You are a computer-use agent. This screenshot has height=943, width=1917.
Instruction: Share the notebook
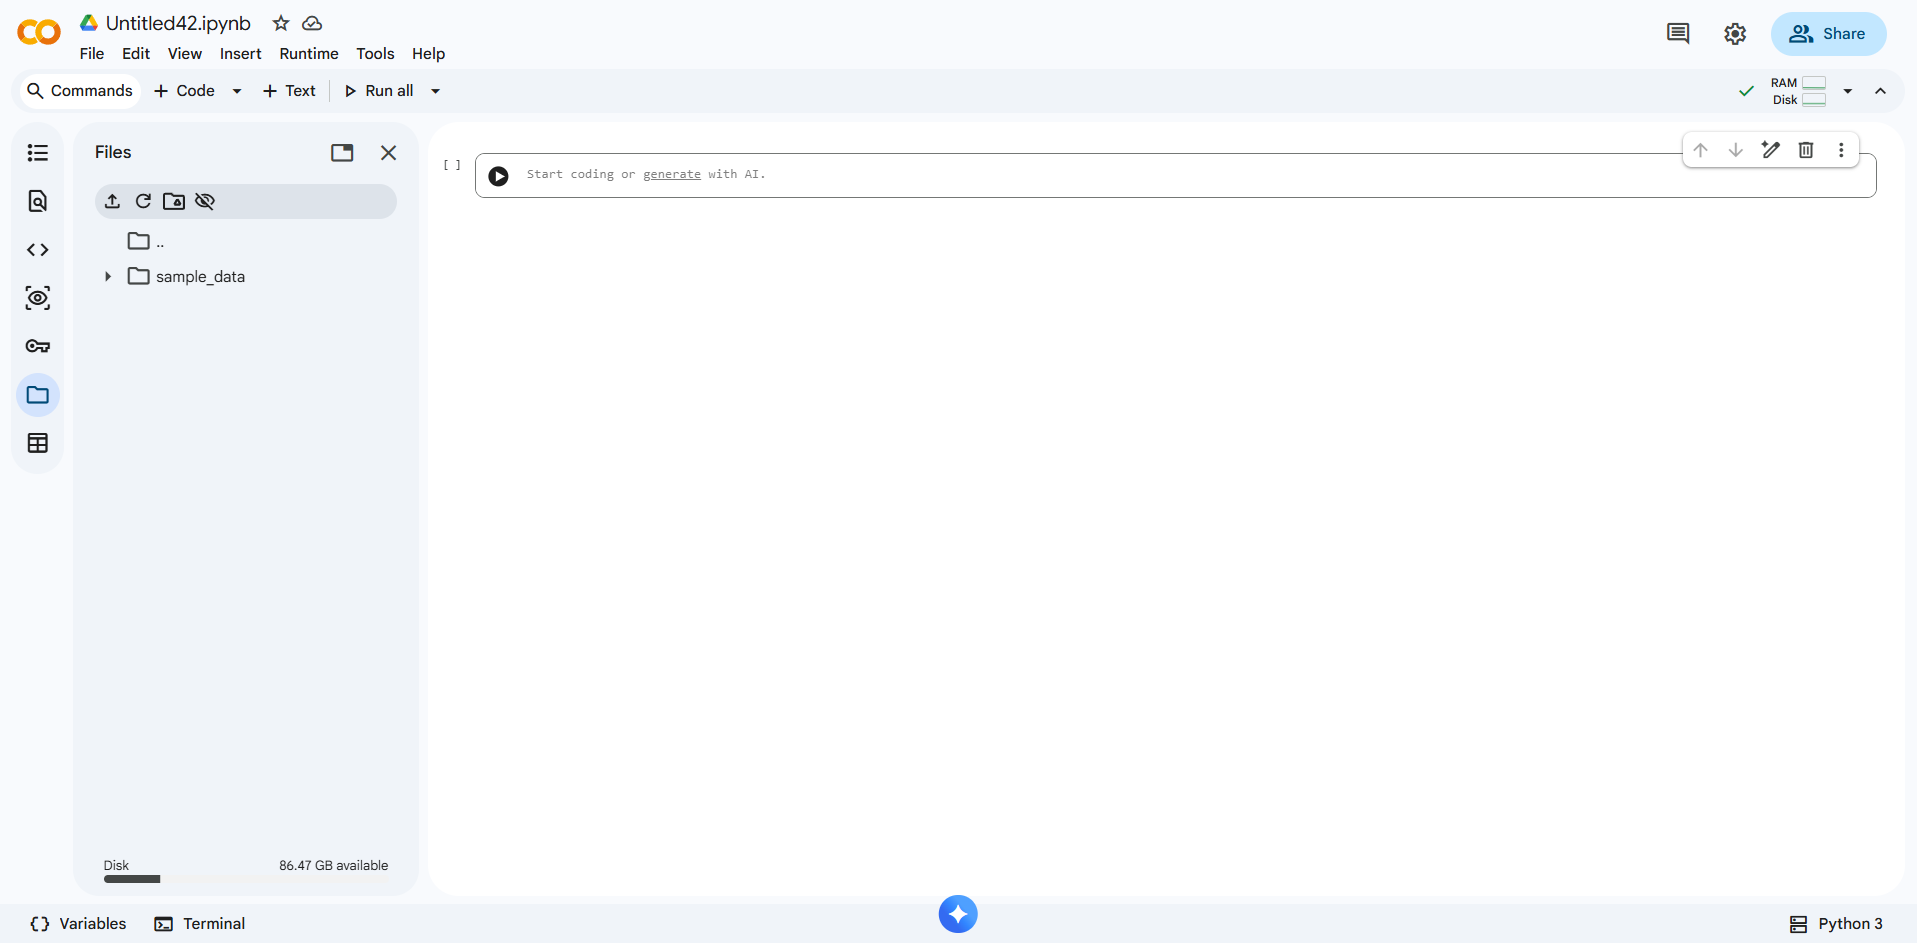(x=1828, y=34)
